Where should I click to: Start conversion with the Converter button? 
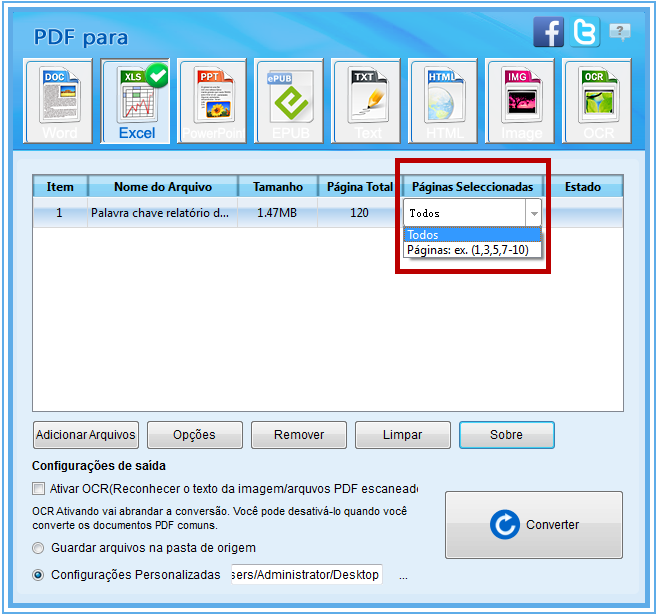pyautogui.click(x=534, y=525)
